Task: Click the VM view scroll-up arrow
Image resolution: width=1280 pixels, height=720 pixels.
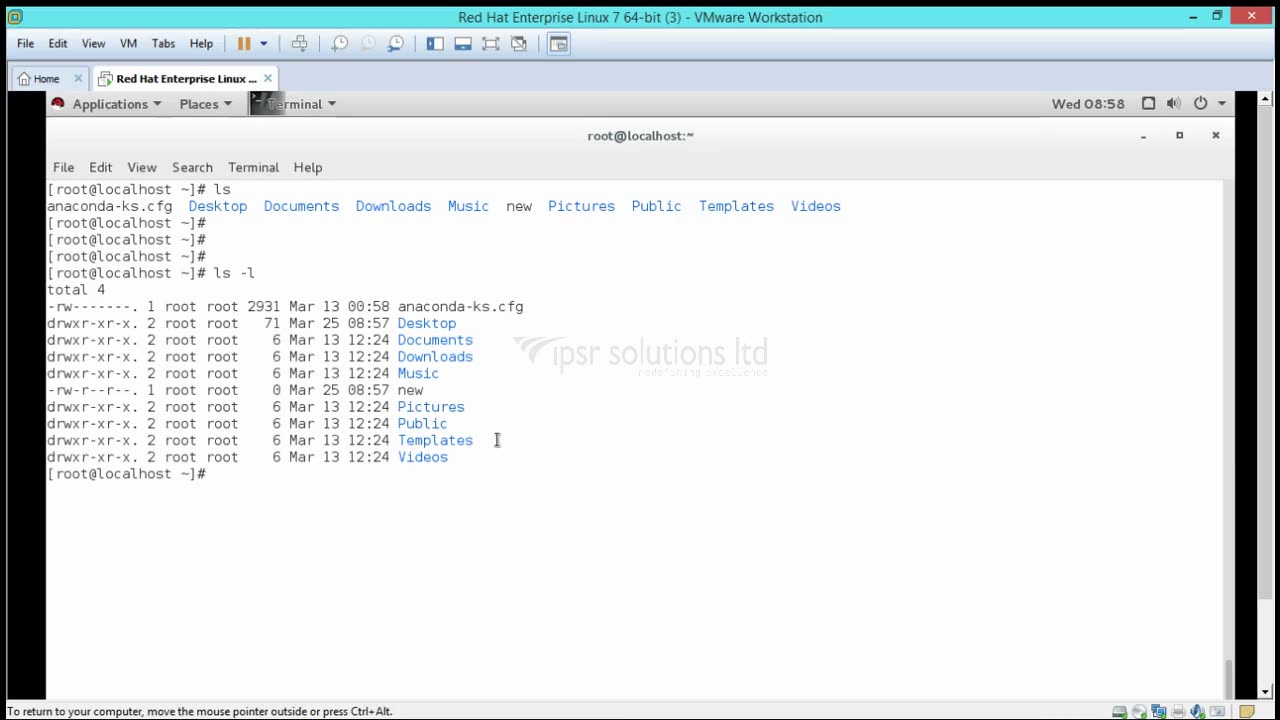Action: coord(1266,99)
